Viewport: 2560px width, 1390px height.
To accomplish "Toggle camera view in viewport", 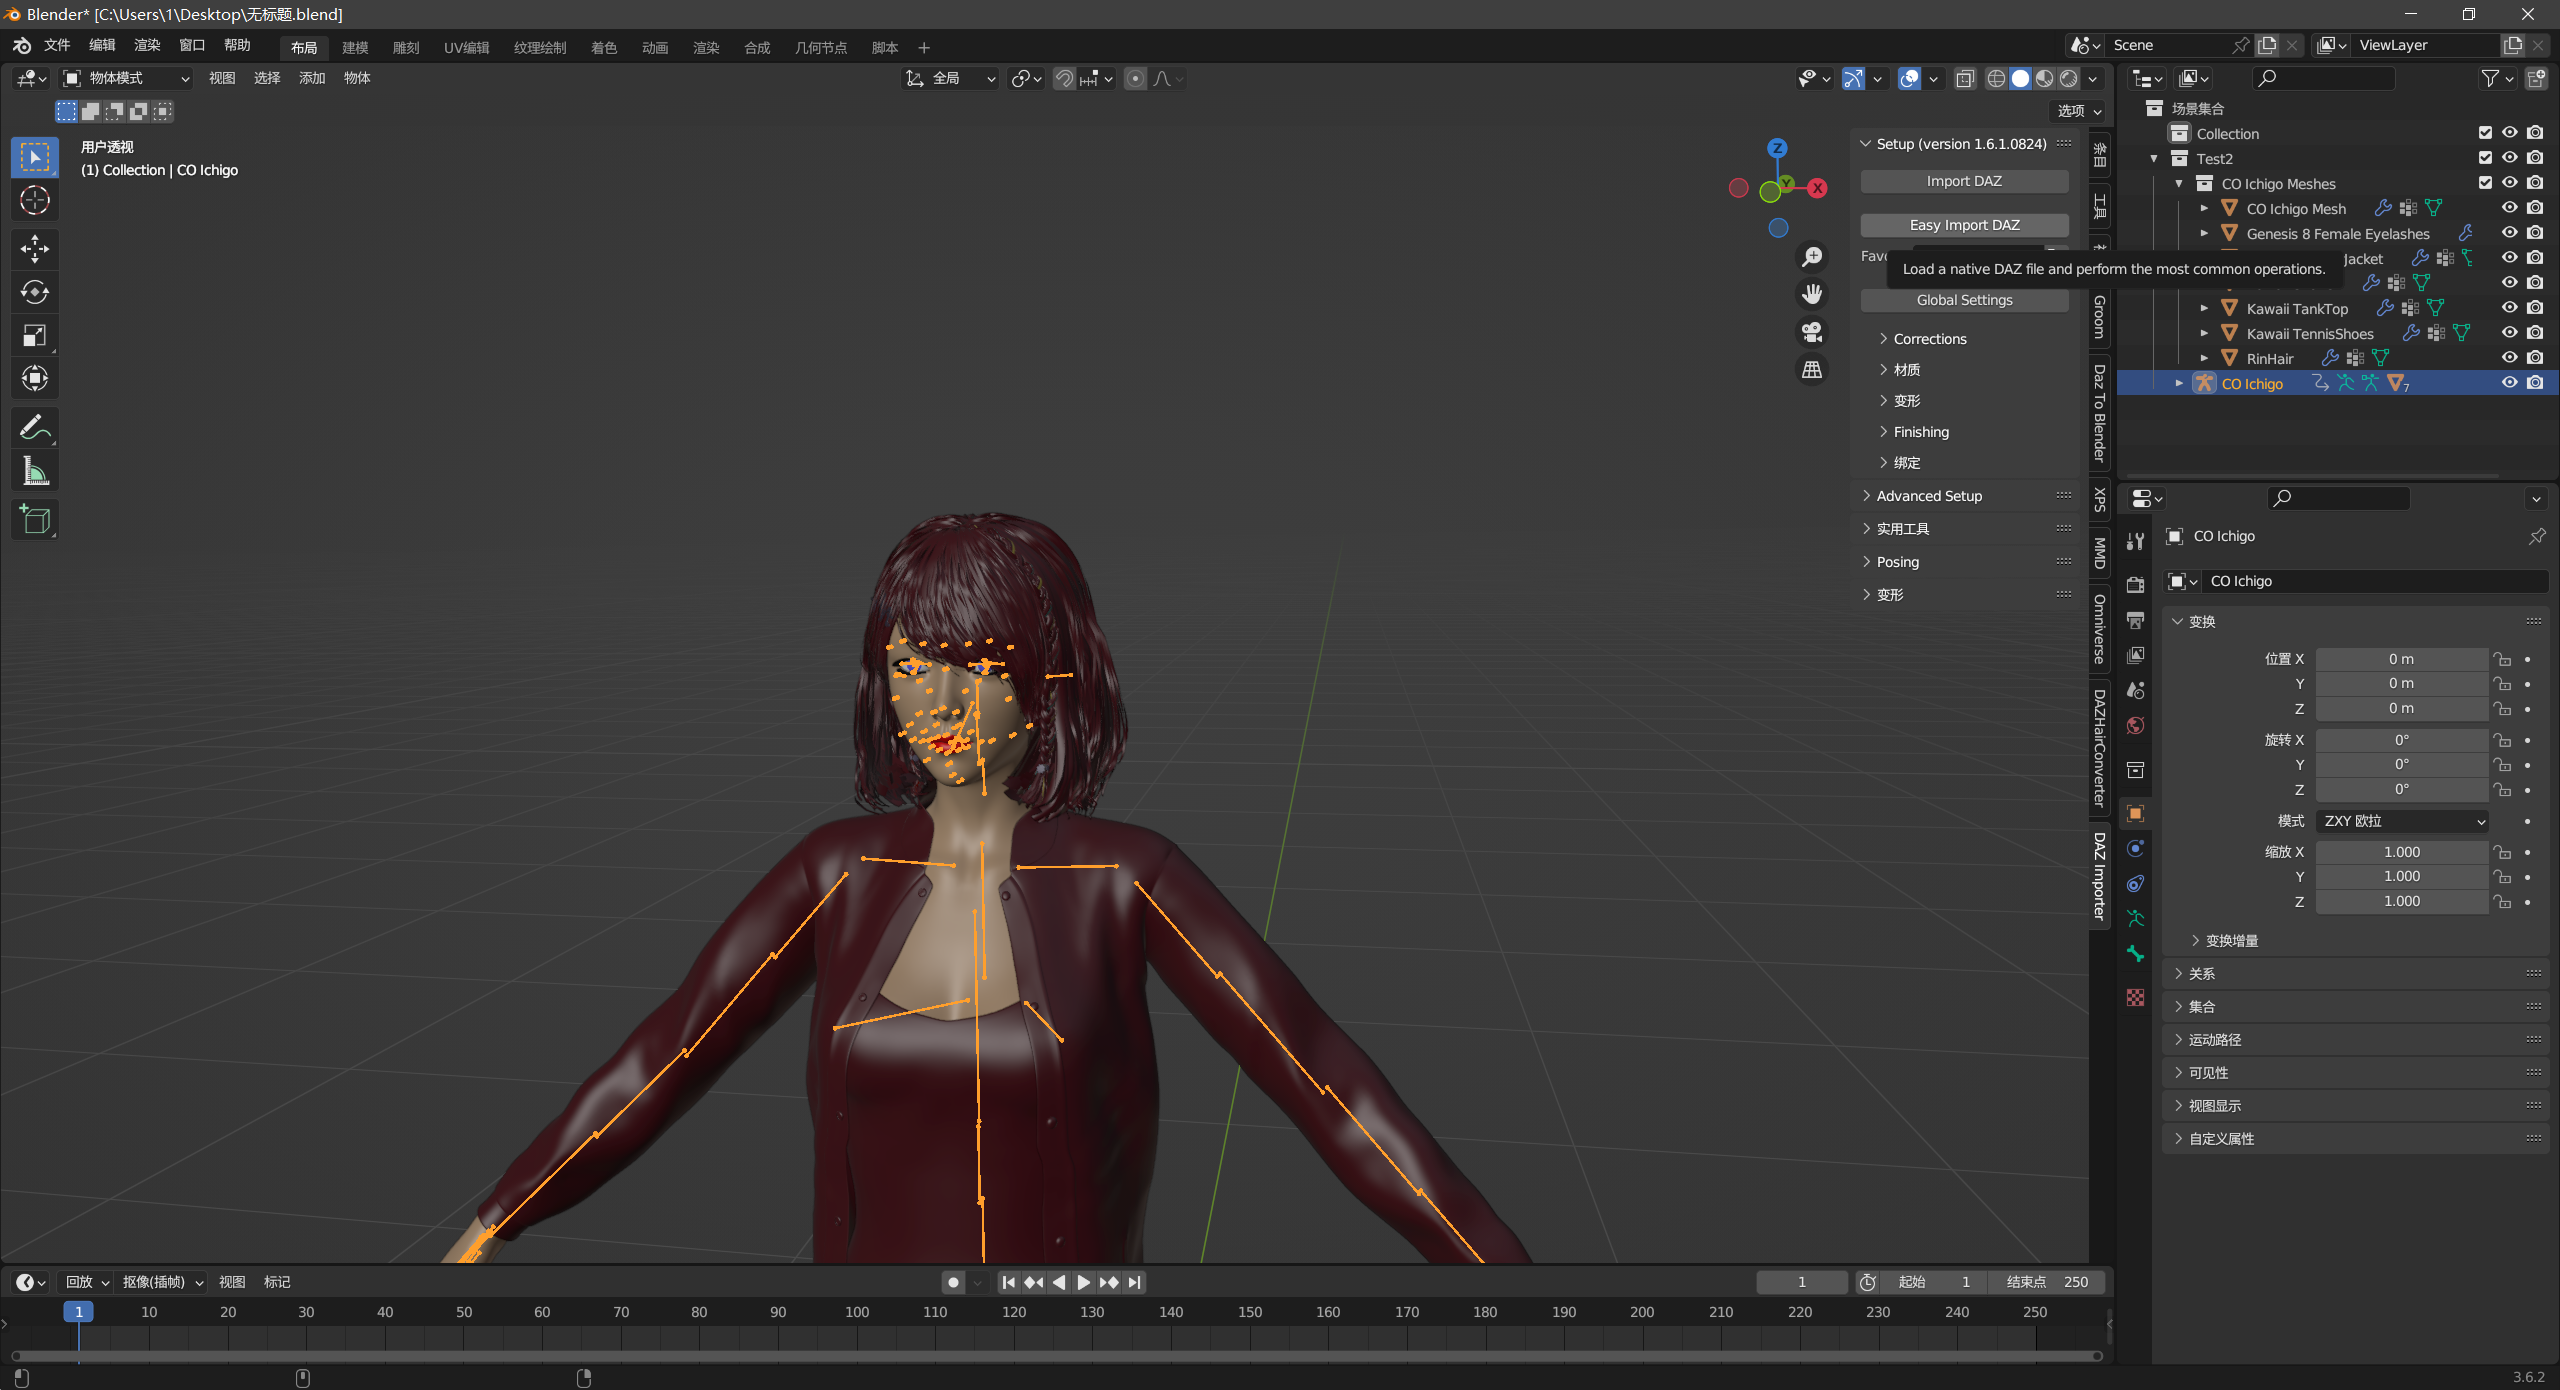I will pos(1812,332).
